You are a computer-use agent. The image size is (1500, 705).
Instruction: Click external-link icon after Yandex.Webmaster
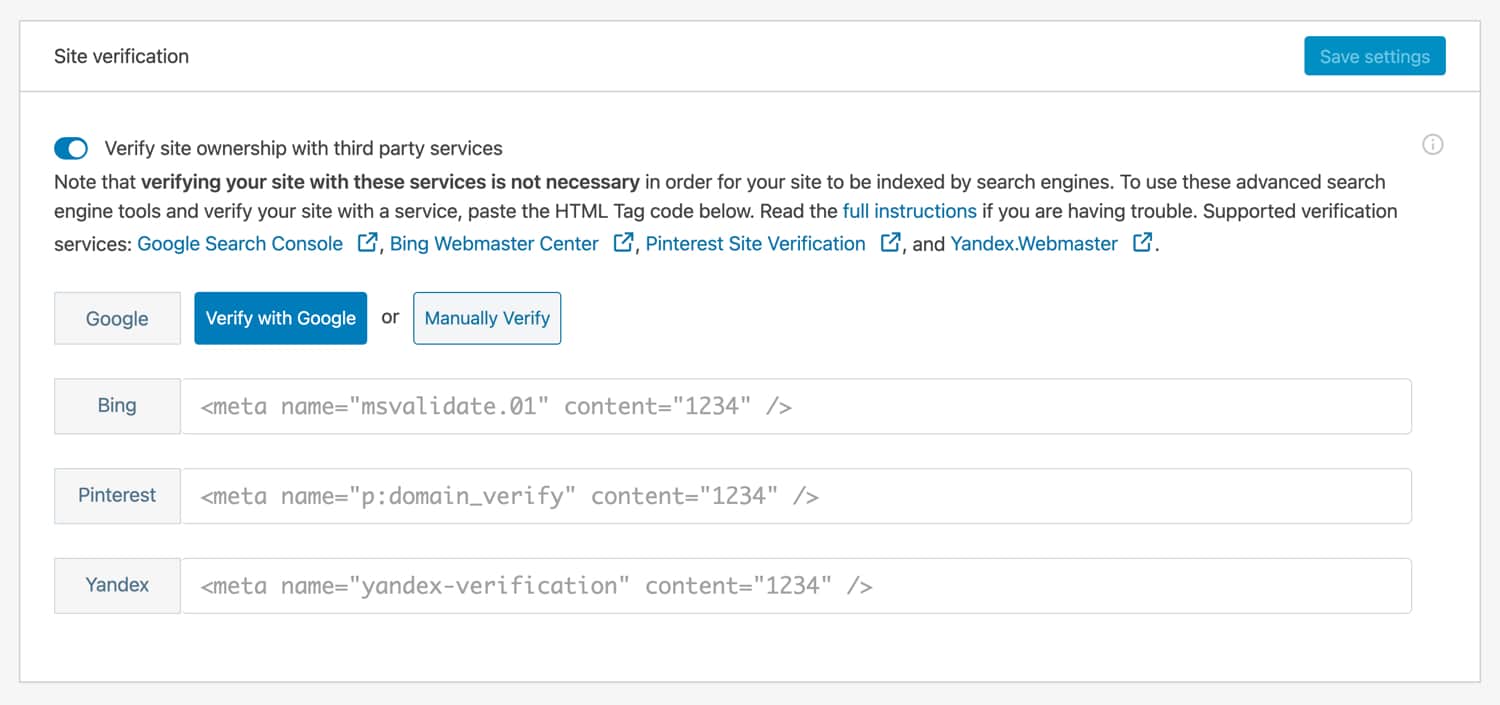pos(1141,243)
